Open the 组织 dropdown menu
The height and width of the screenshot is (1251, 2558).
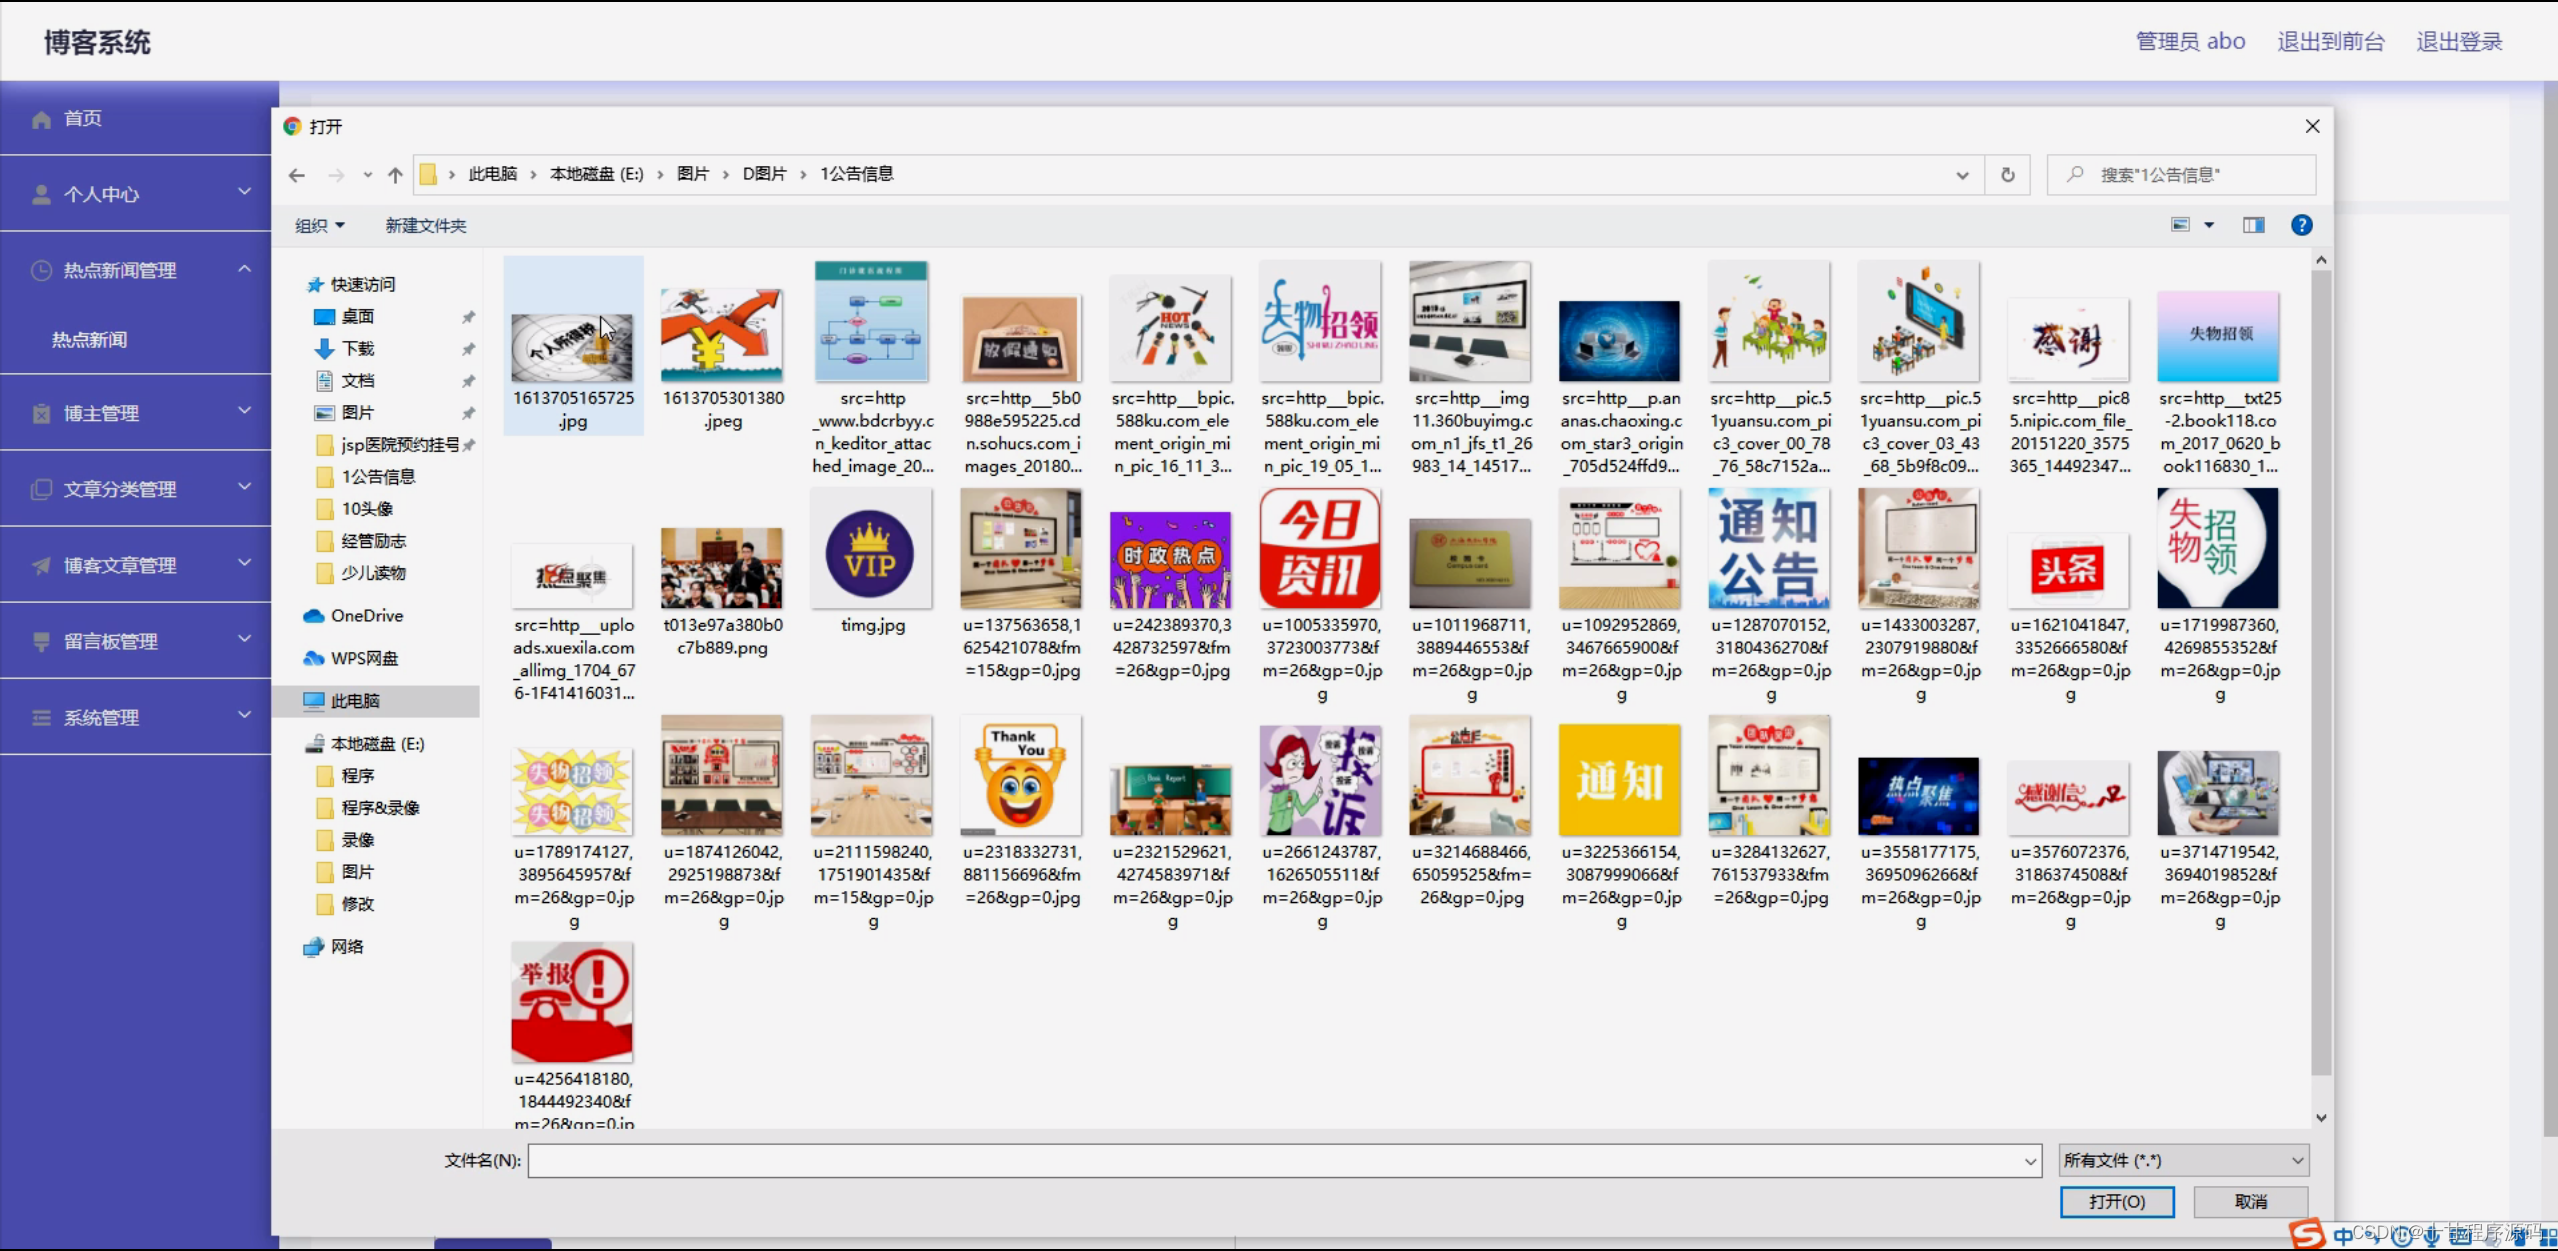(319, 226)
